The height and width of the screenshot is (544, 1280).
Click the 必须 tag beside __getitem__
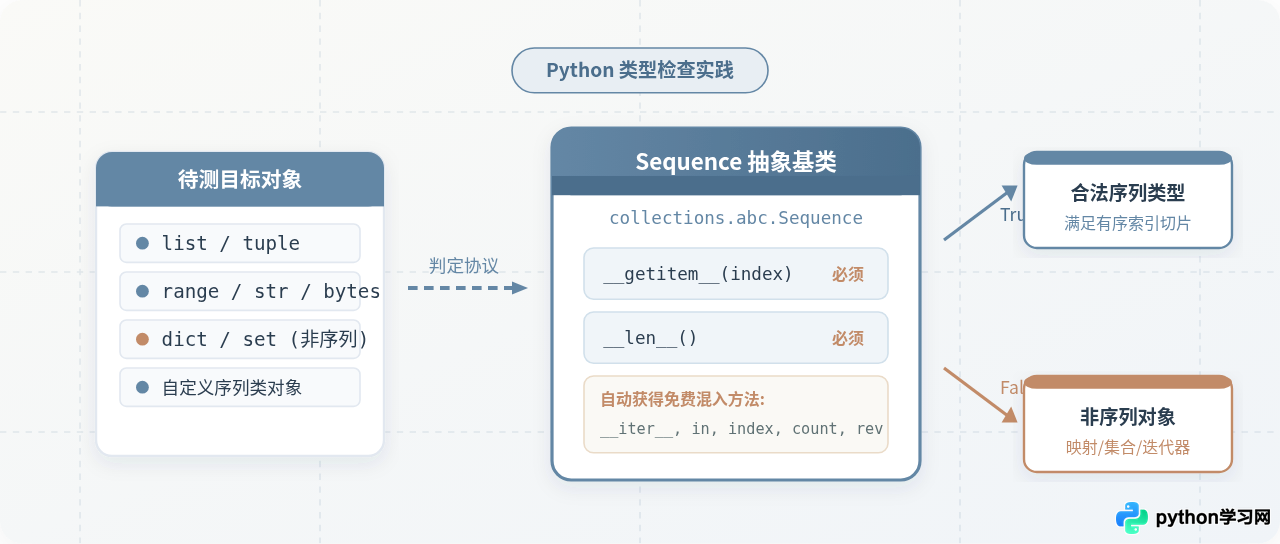pyautogui.click(x=848, y=274)
